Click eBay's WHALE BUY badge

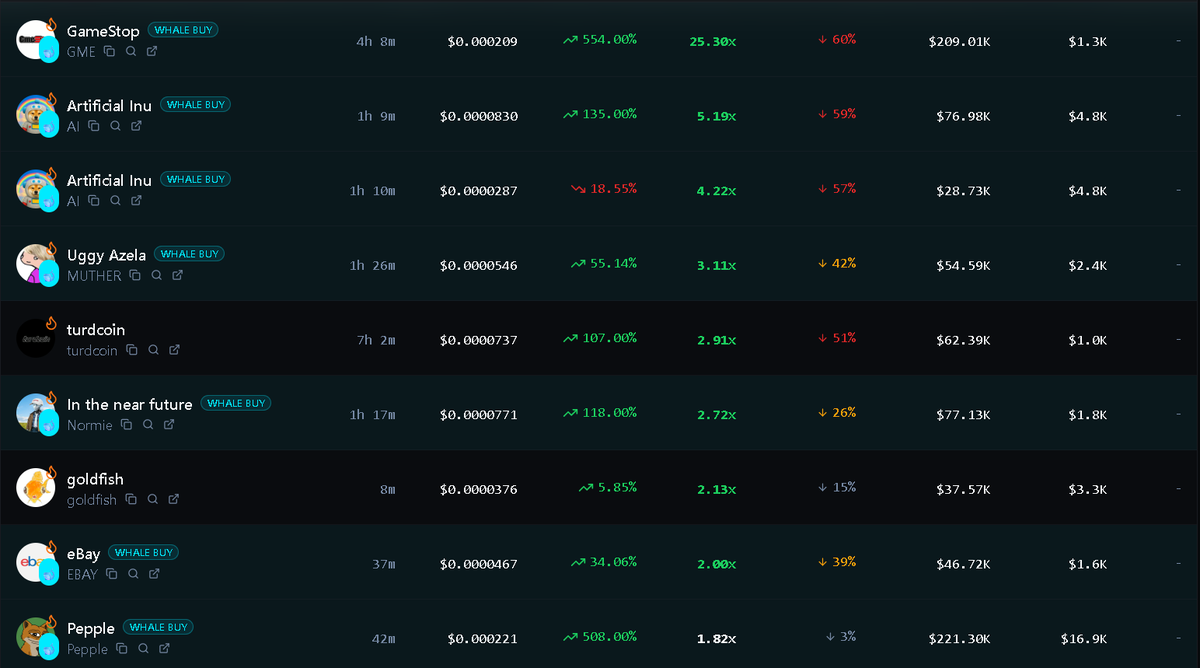click(x=144, y=552)
